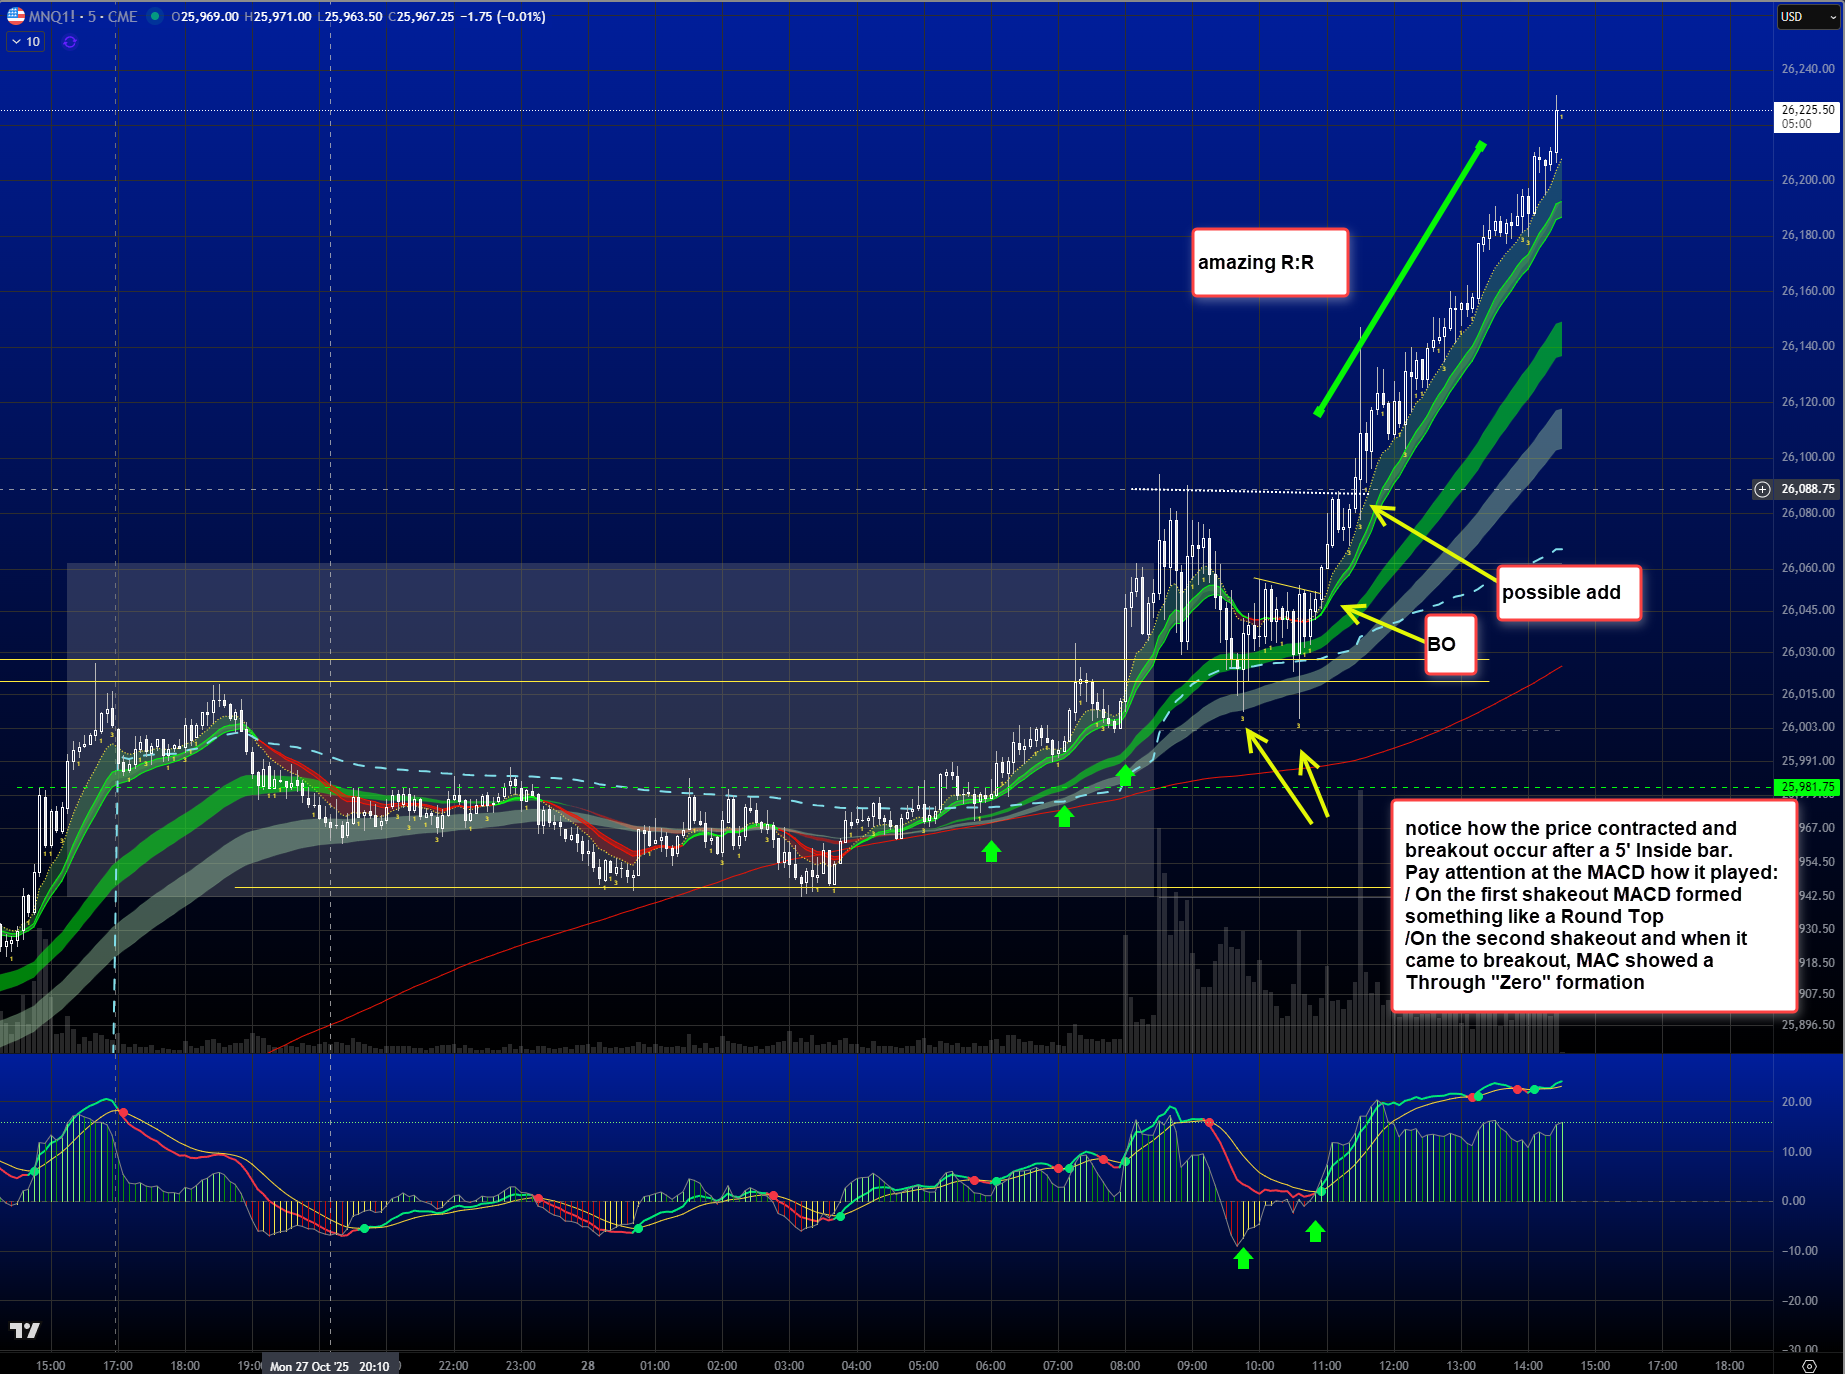The image size is (1845, 1374).
Task: Click the "Mon 27 Oct '25 20:10" time label
Action: coord(330,1366)
